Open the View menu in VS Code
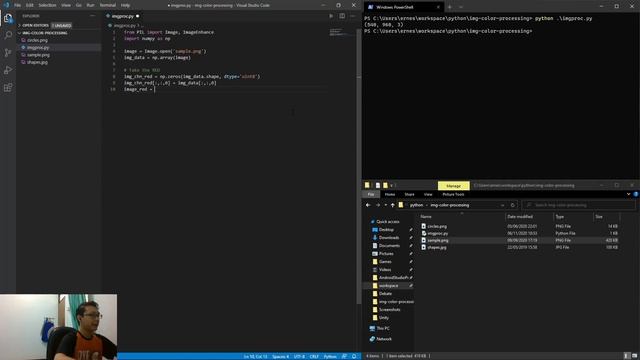This screenshot has width=640, height=360. click(x=66, y=5)
